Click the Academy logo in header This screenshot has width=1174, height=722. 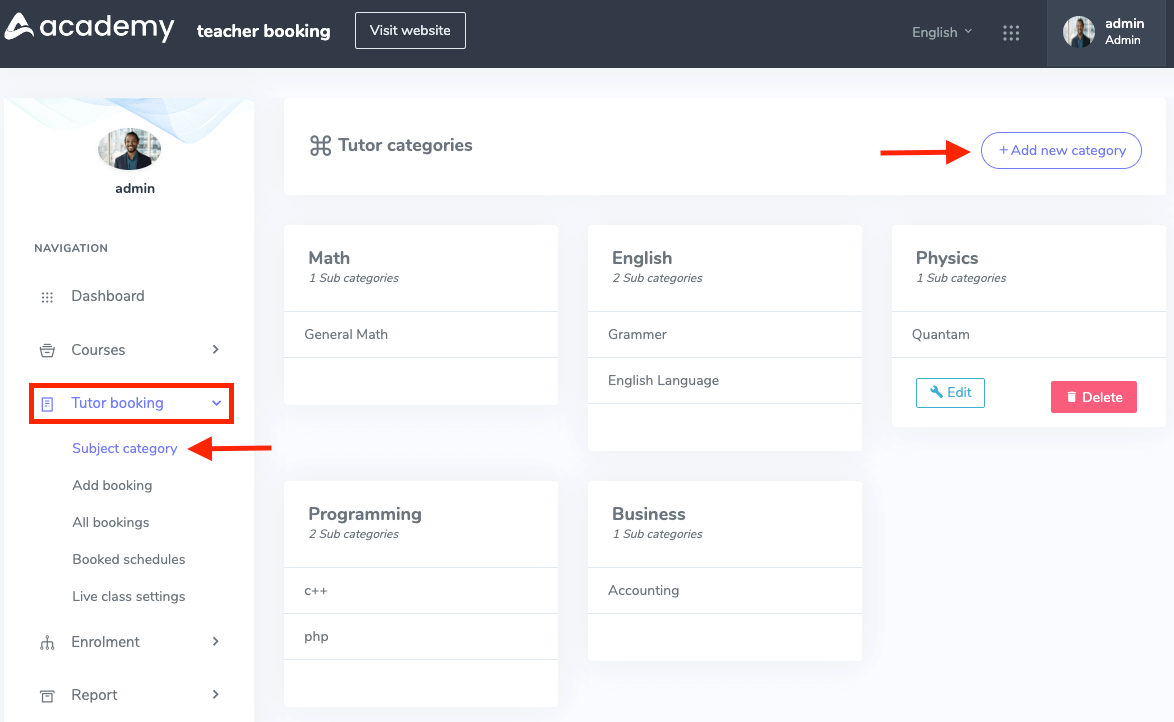(89, 27)
